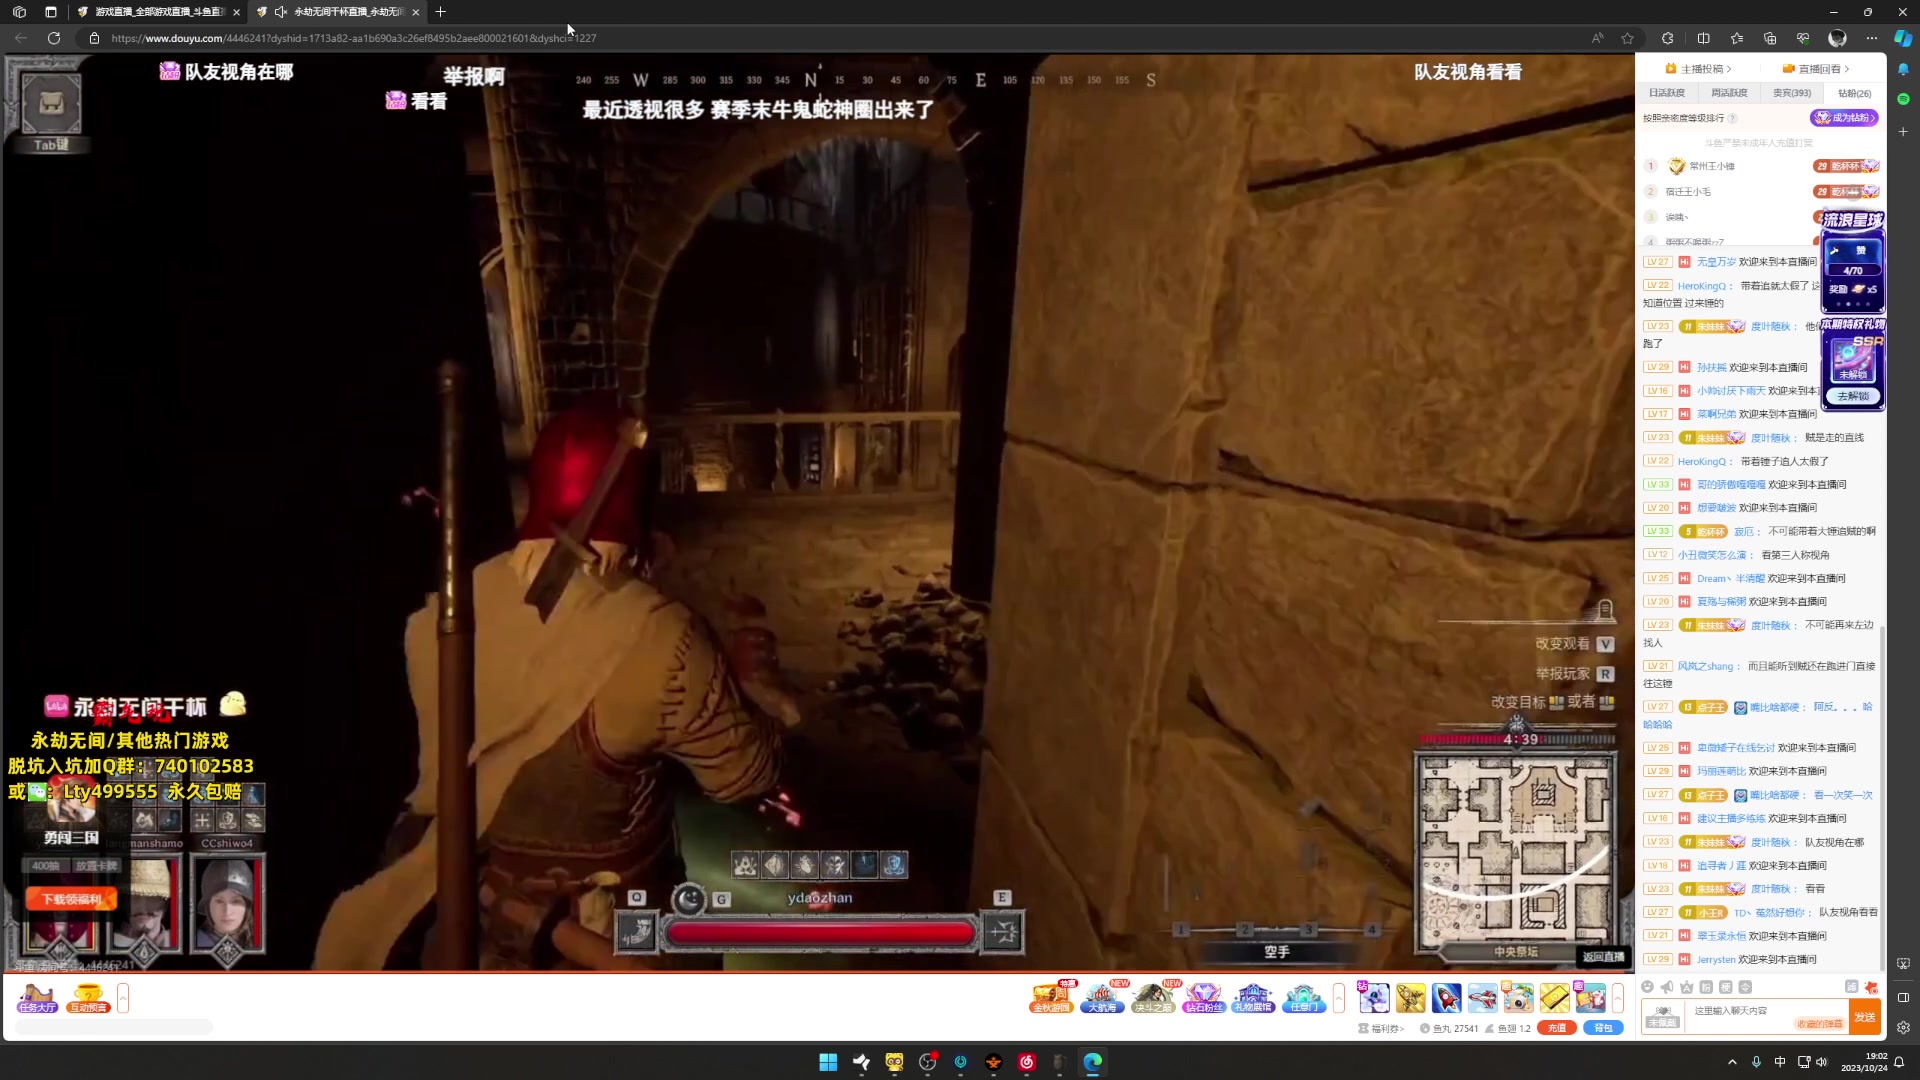Click username 风岚之shang in chat
The width and height of the screenshot is (1920, 1080).
coord(1705,666)
